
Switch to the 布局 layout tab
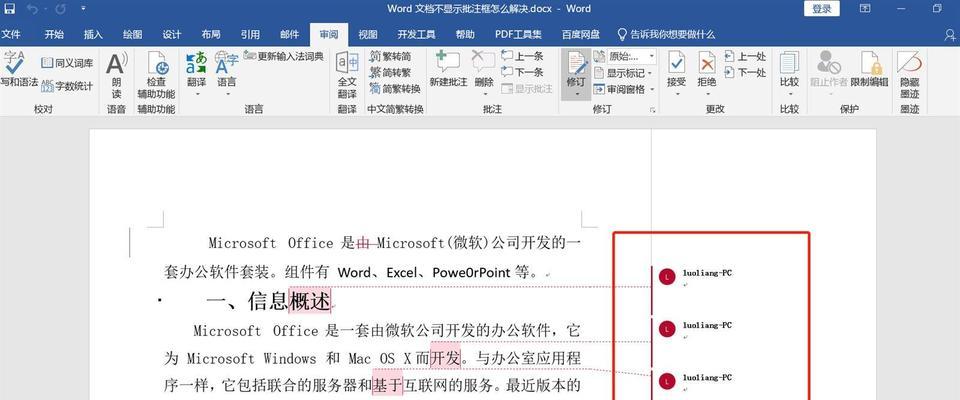[x=211, y=34]
